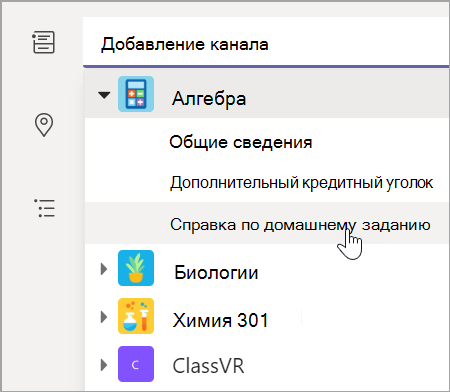The image size is (450, 392).
Task: Click the purple ClassVR team icon
Action: coord(136,364)
